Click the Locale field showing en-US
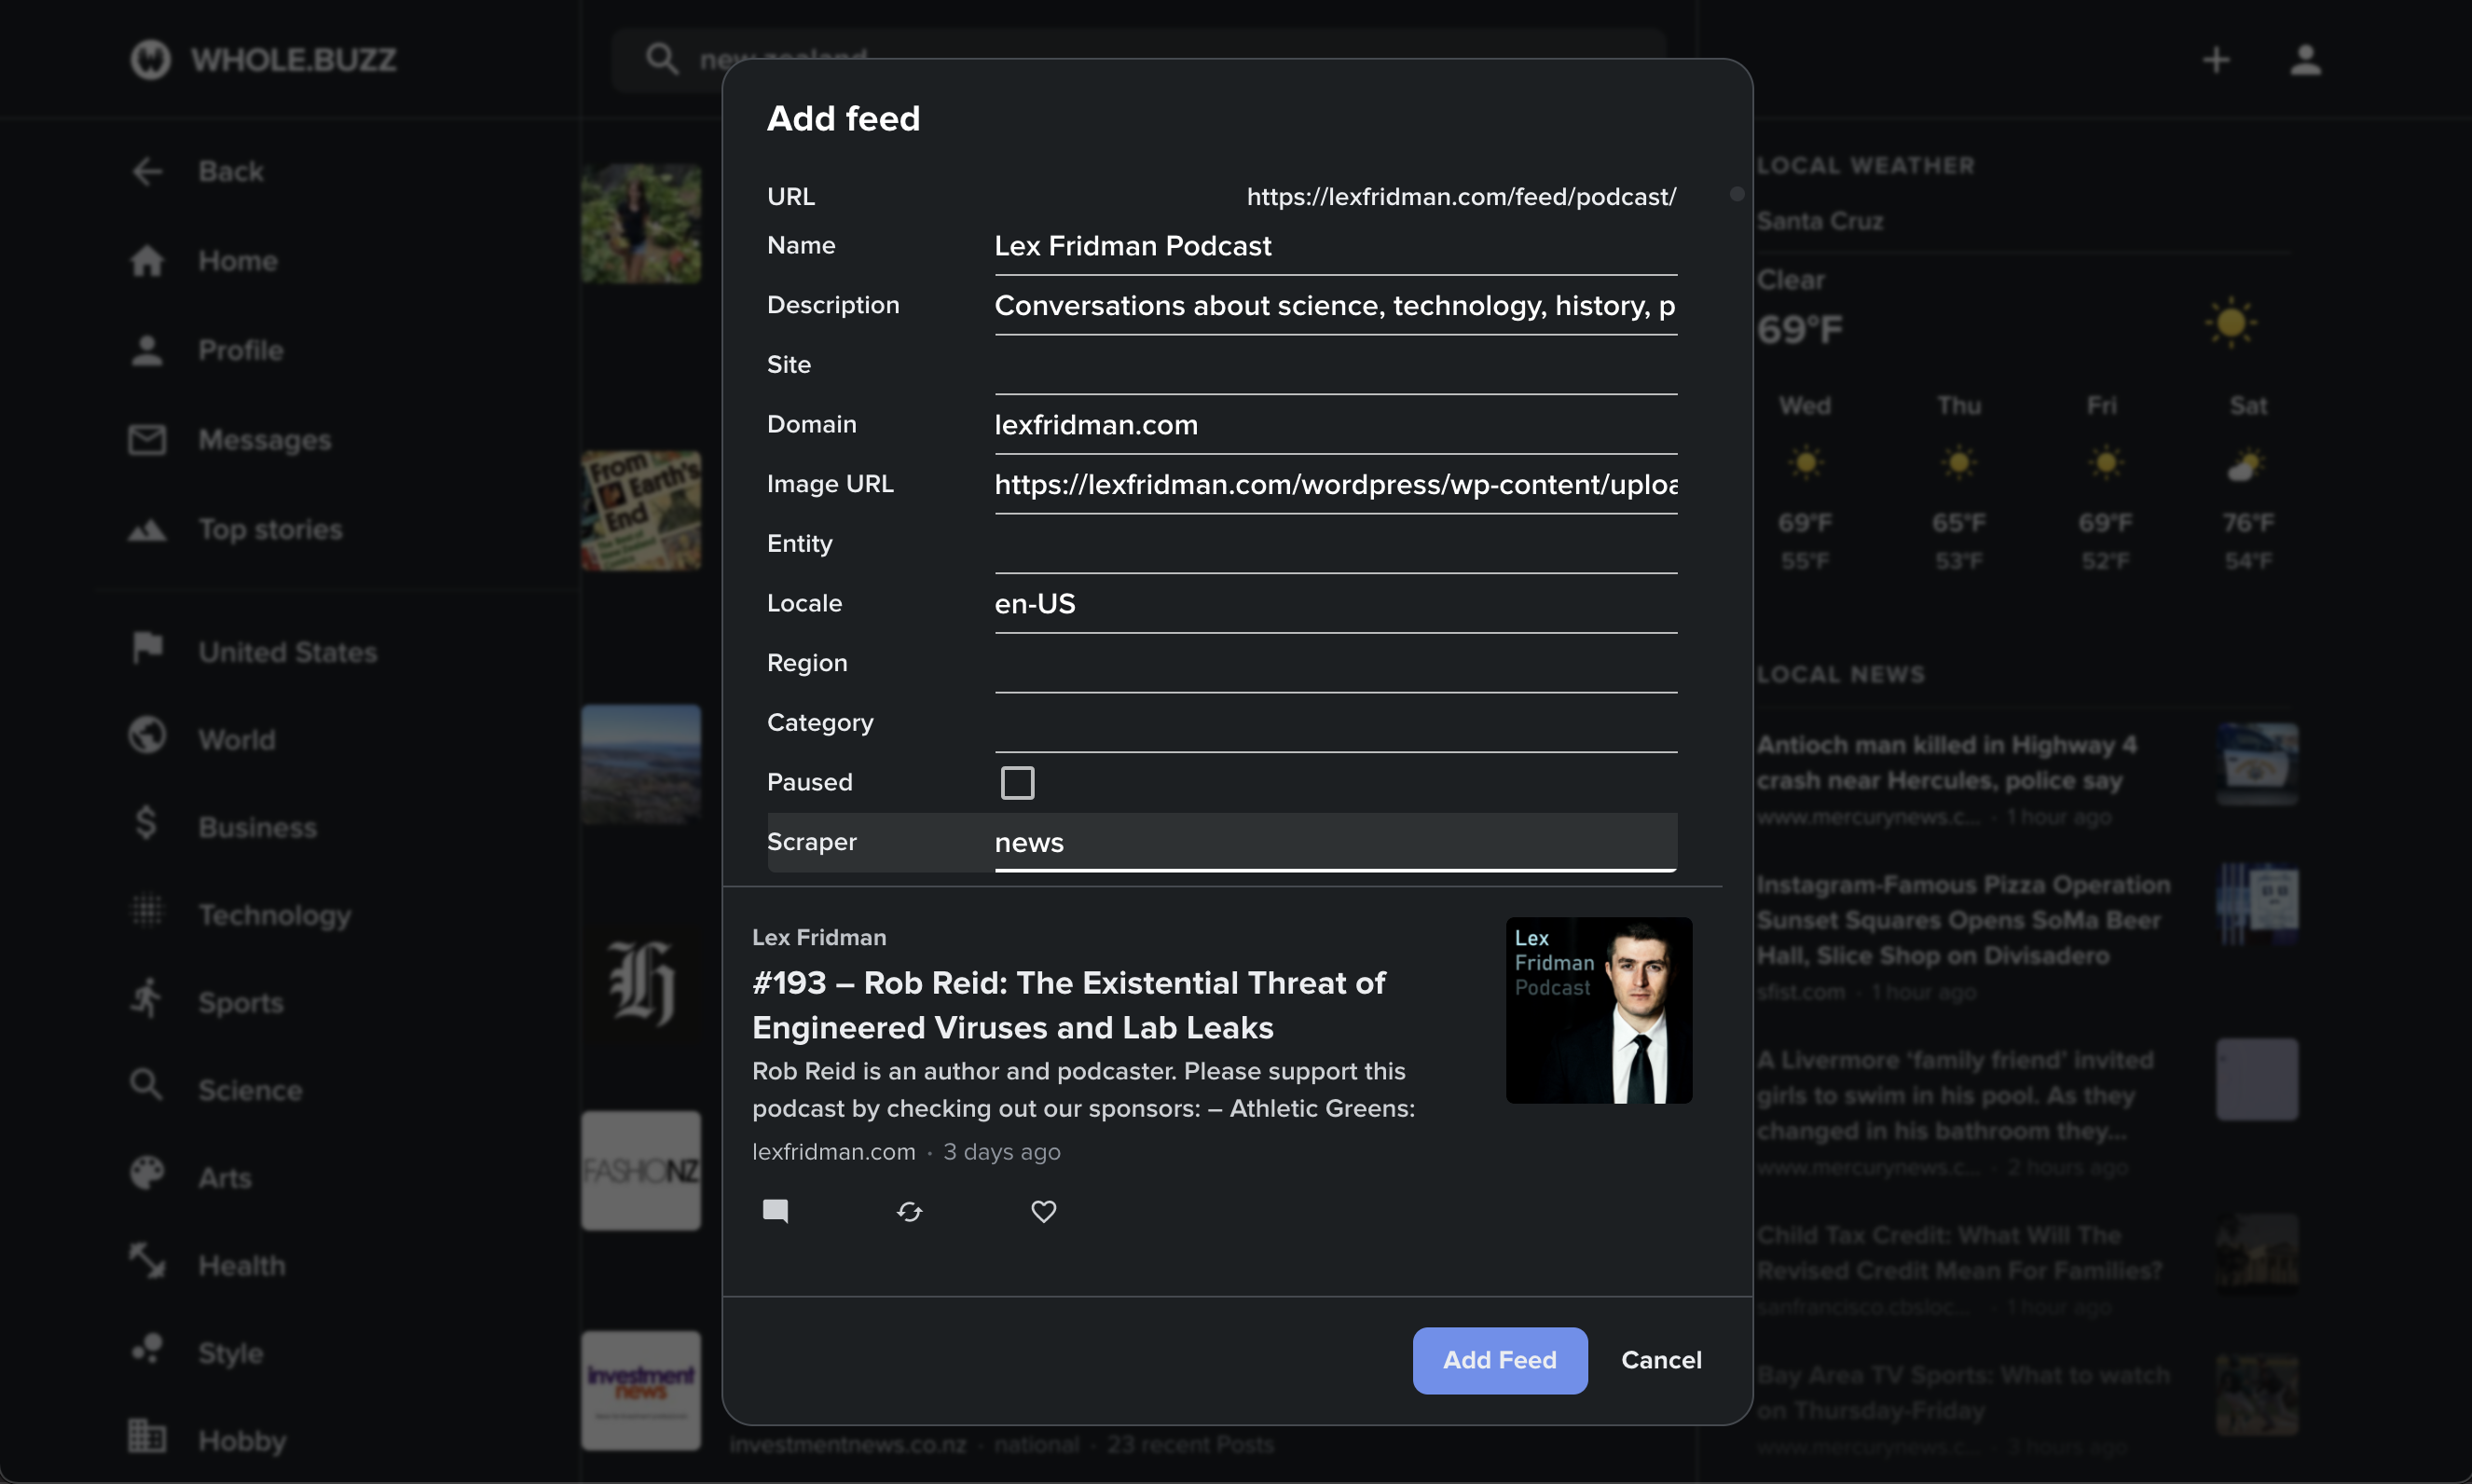The height and width of the screenshot is (1484, 2472). (x=1335, y=604)
